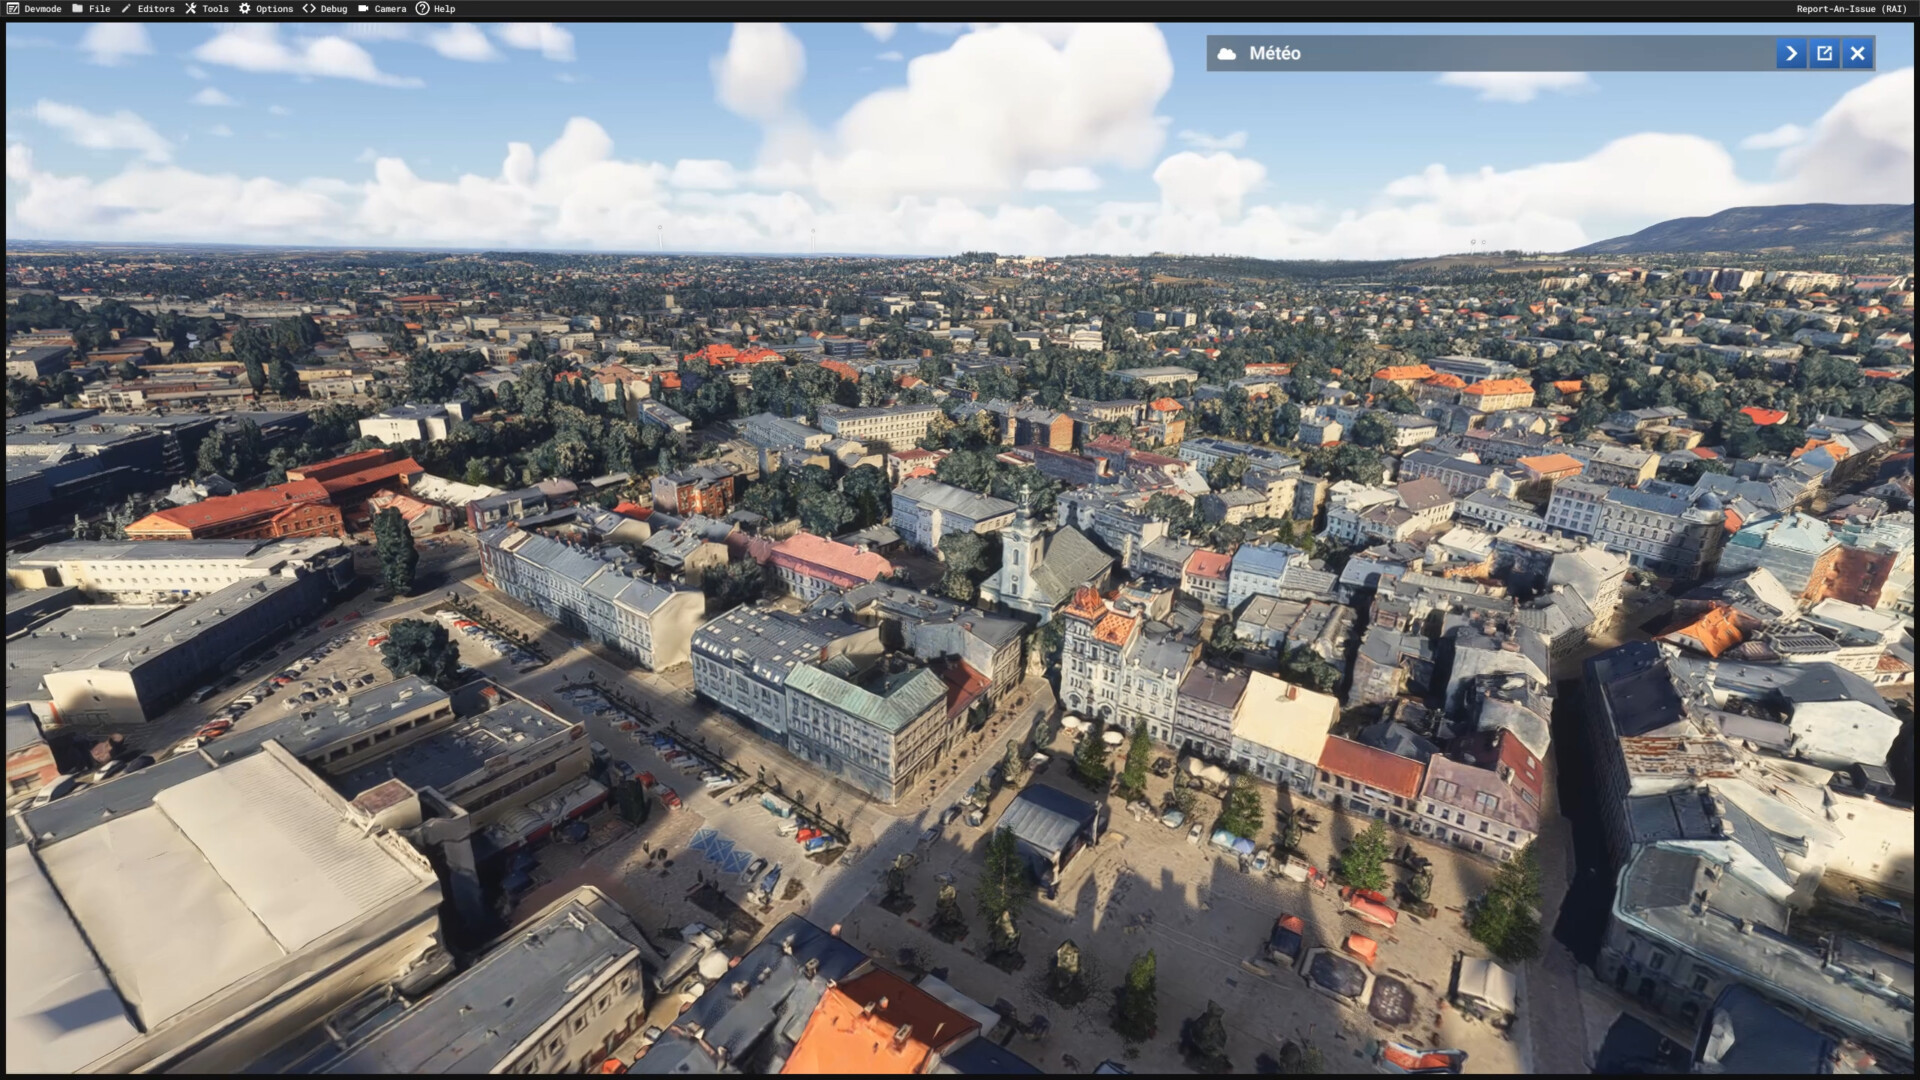Click the pencil icon beside Editors
This screenshot has height=1080, width=1920.
pyautogui.click(x=126, y=9)
